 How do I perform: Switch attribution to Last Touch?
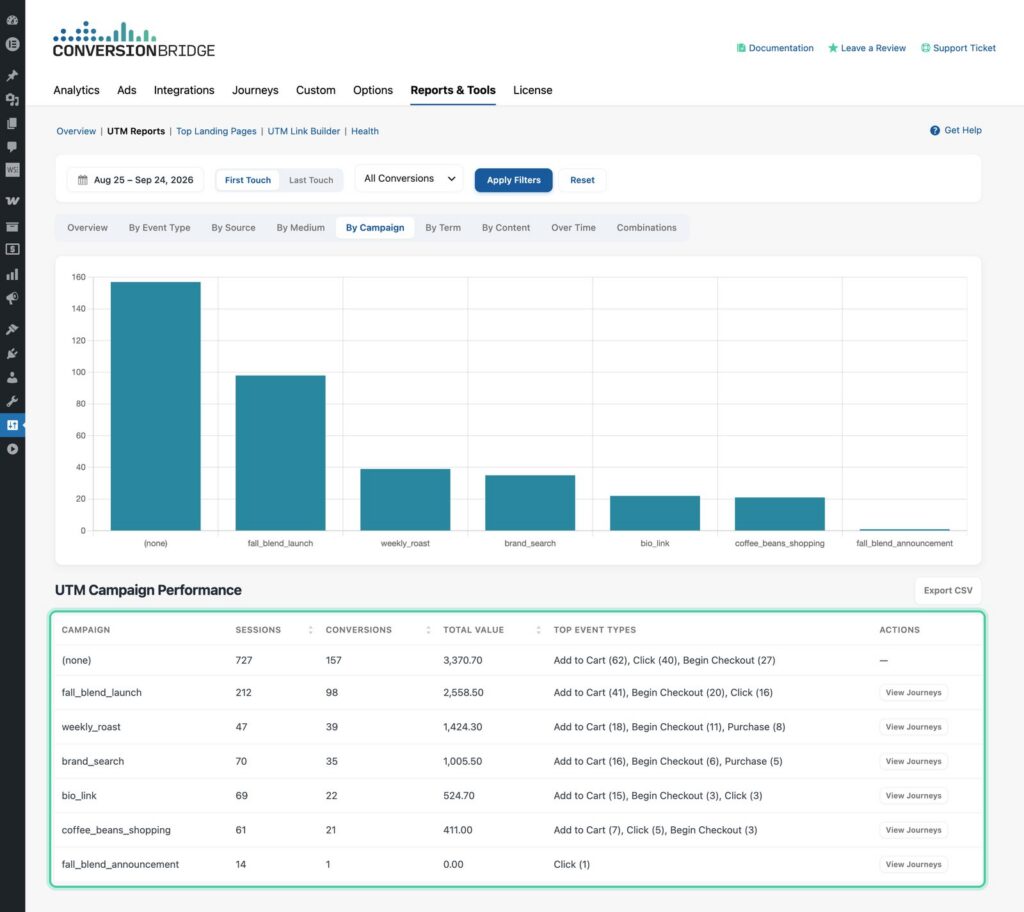[311, 180]
